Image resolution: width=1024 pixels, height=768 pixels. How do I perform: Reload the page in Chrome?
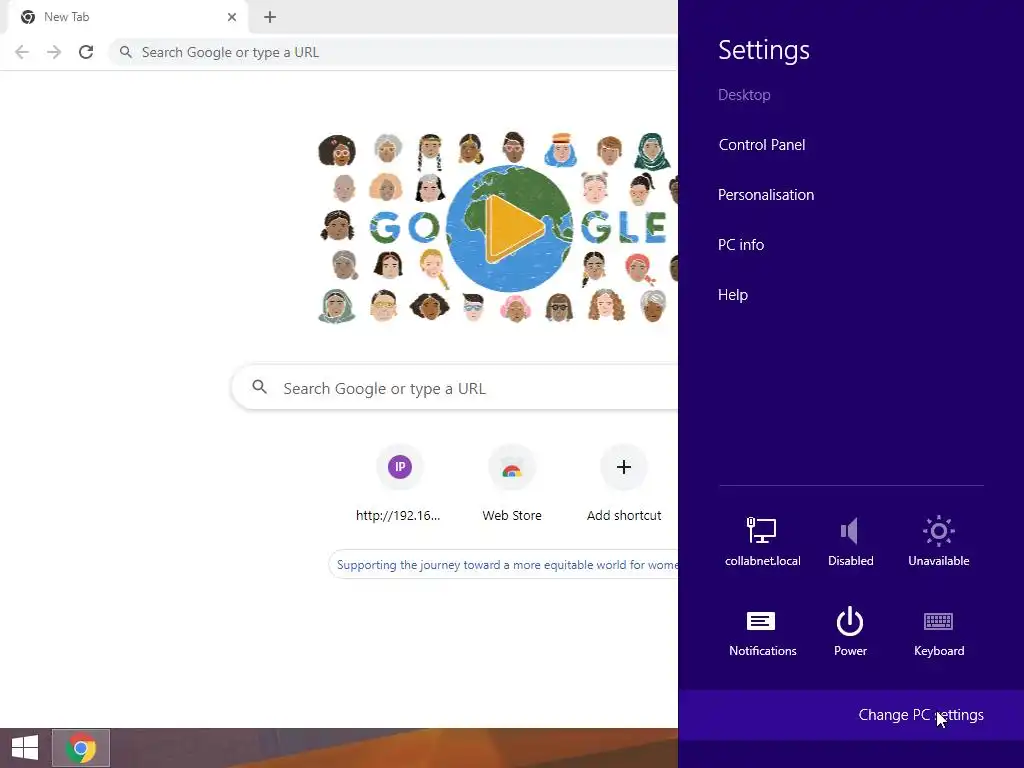point(86,52)
